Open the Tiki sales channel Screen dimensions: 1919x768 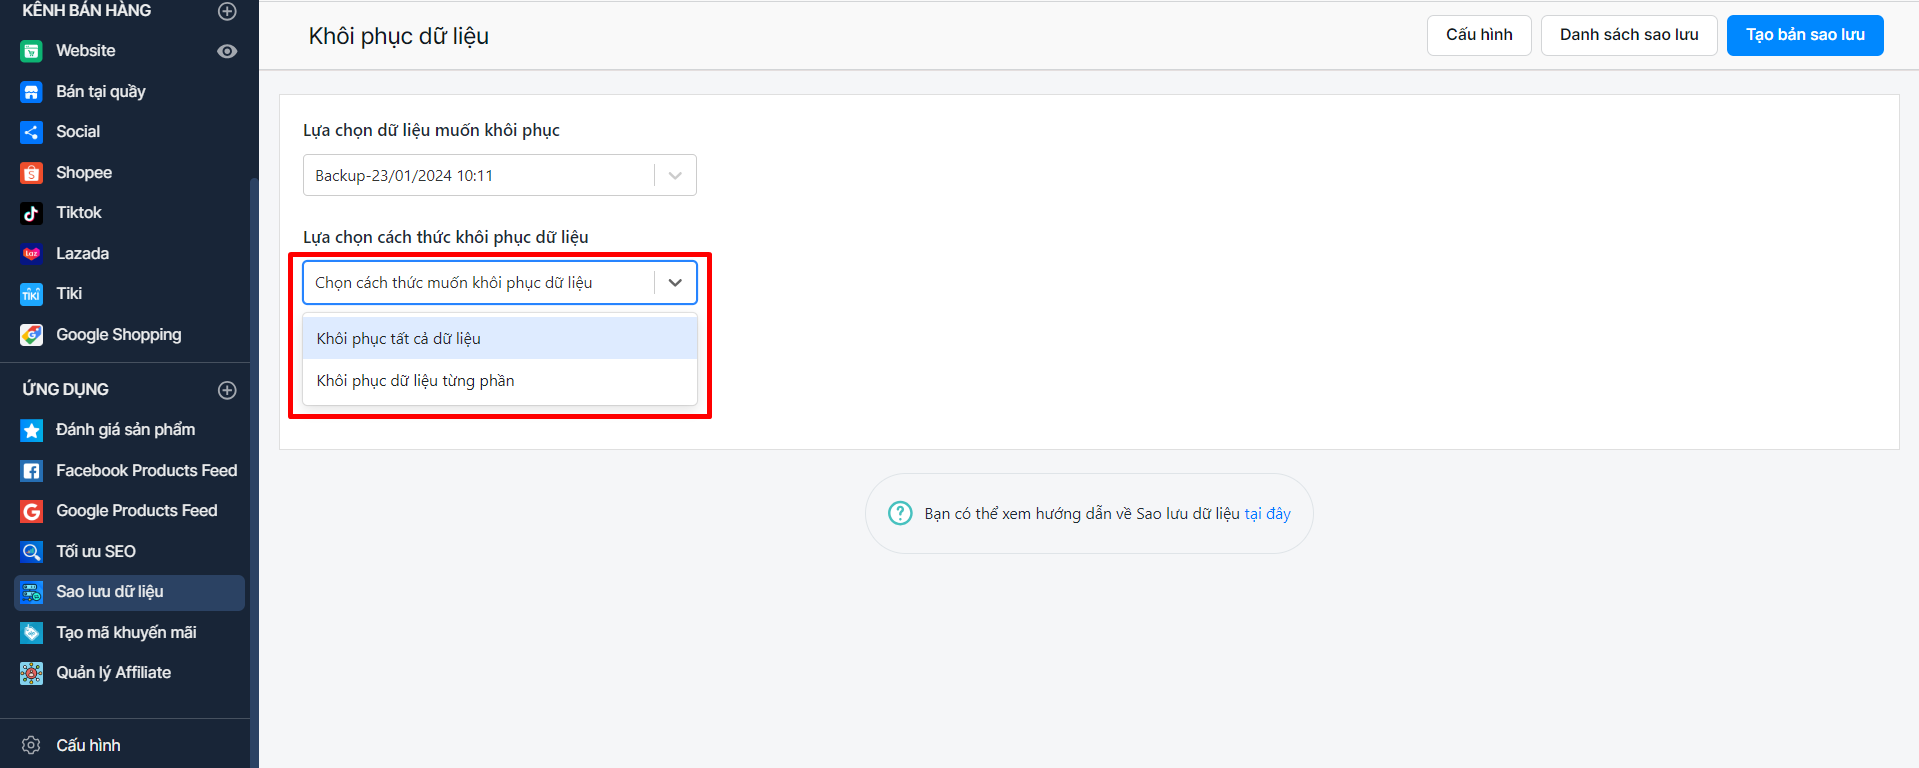point(69,294)
